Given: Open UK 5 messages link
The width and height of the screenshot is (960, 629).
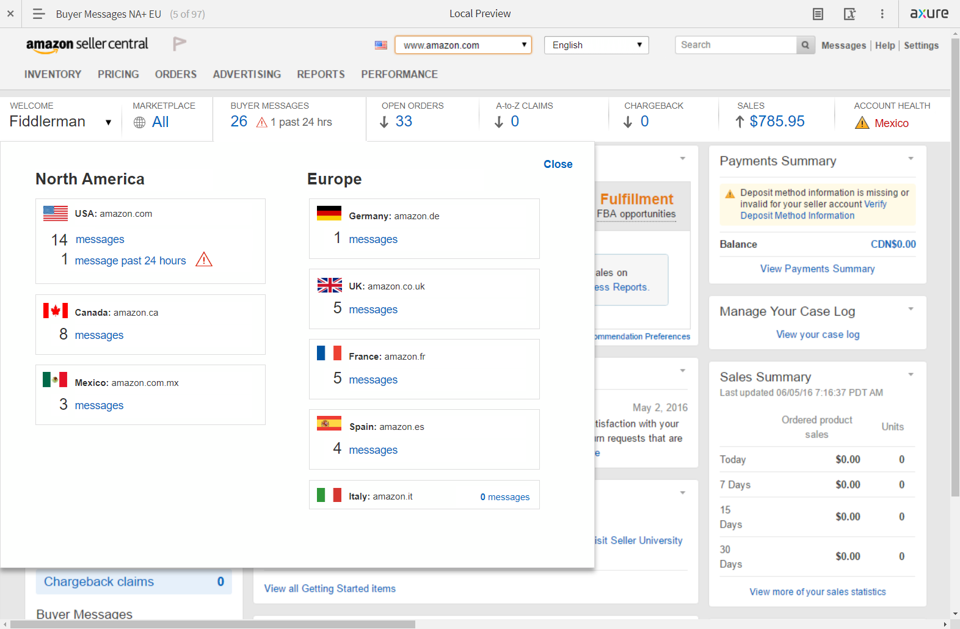Looking at the screenshot, I should [373, 310].
